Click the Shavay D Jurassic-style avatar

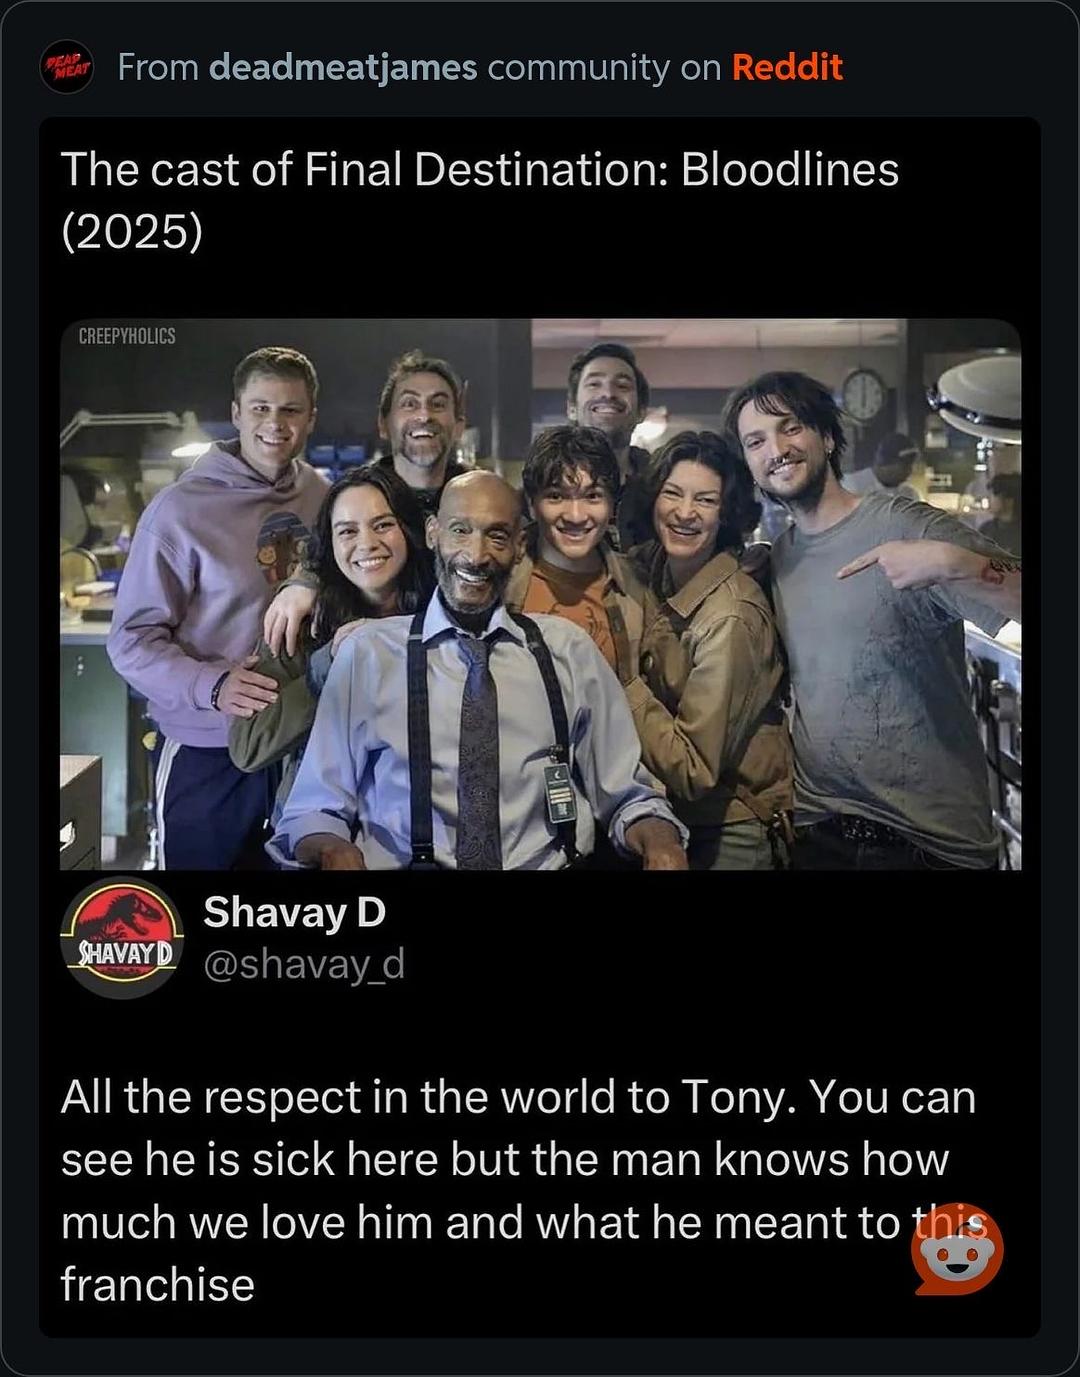click(122, 937)
